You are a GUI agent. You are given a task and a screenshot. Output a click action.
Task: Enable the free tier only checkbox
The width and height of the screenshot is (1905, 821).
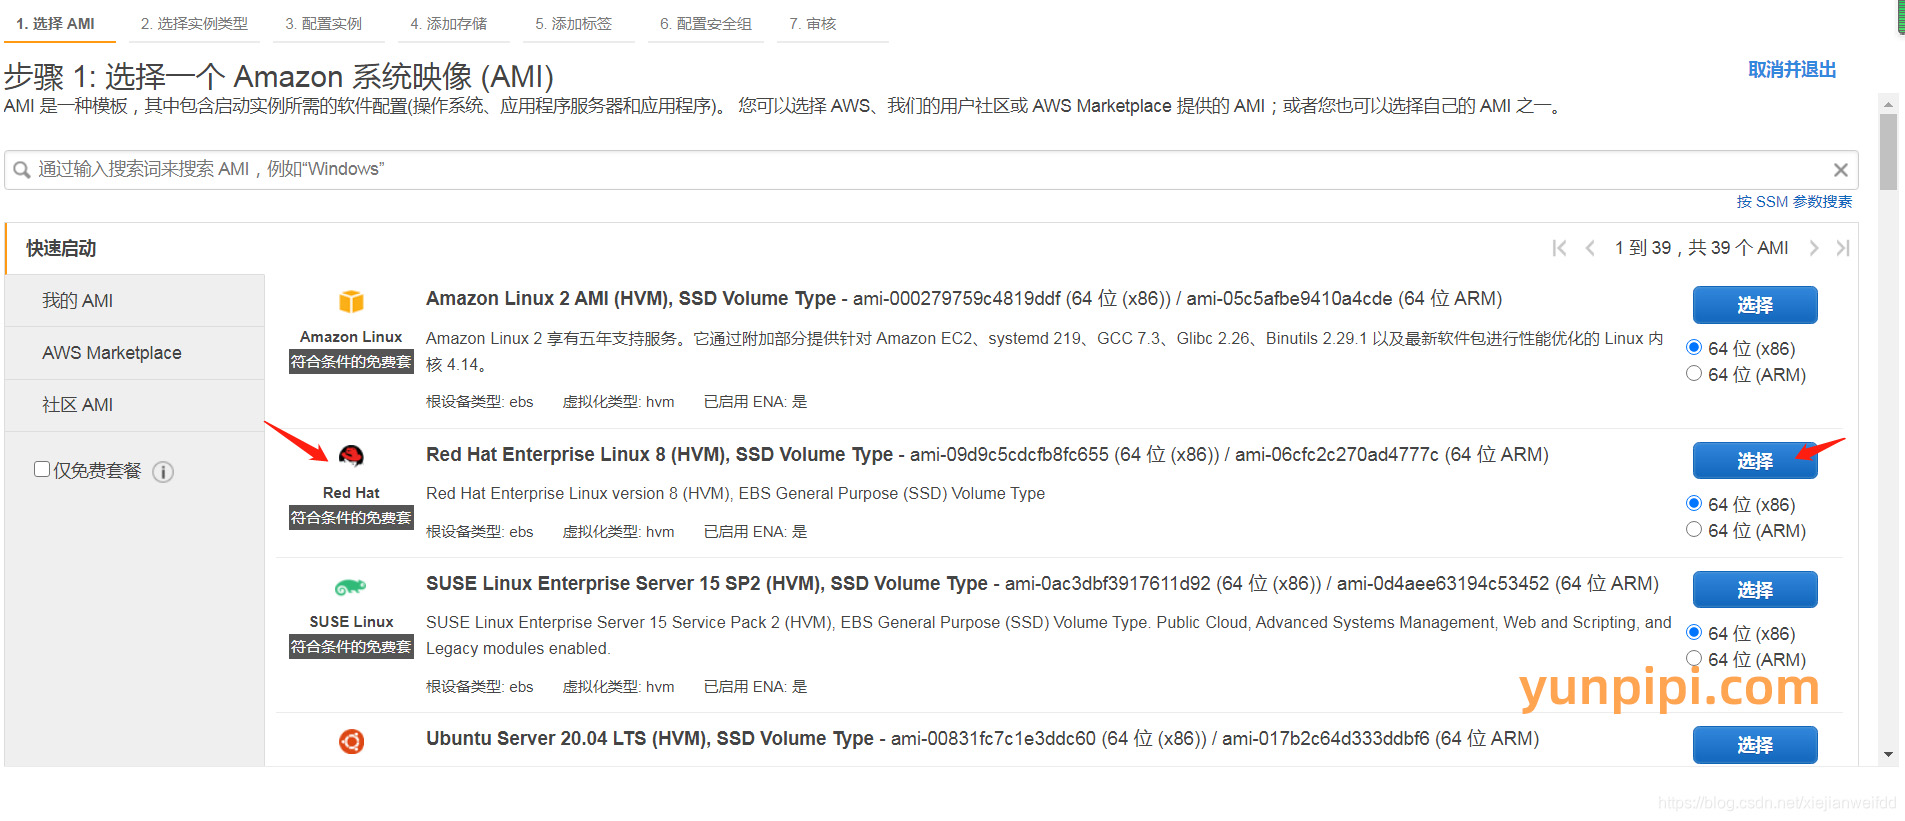coord(42,469)
